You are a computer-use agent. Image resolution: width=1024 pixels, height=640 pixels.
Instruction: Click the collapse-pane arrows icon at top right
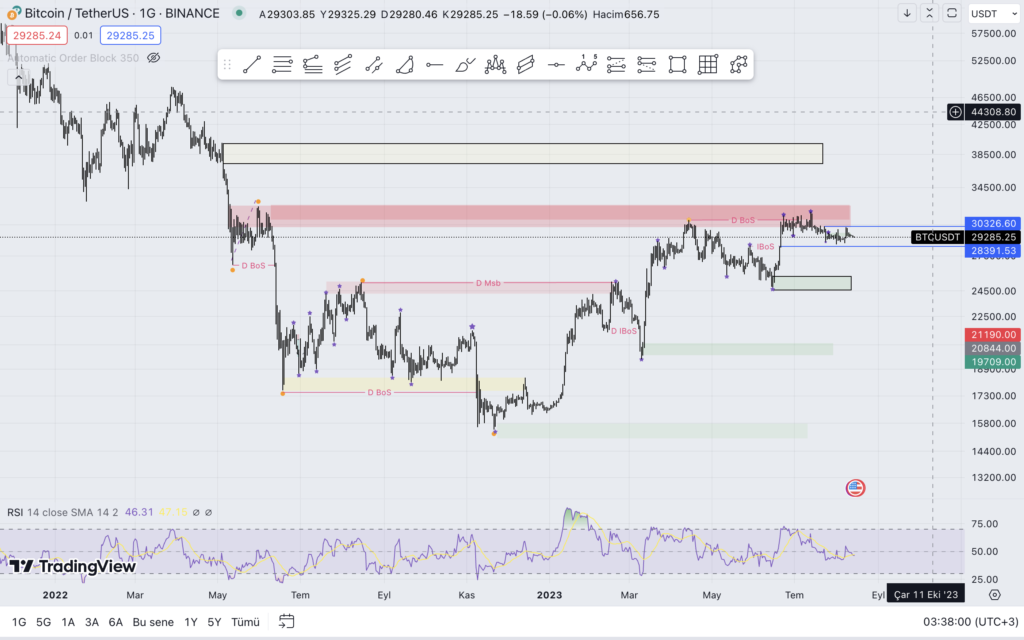click(x=929, y=13)
